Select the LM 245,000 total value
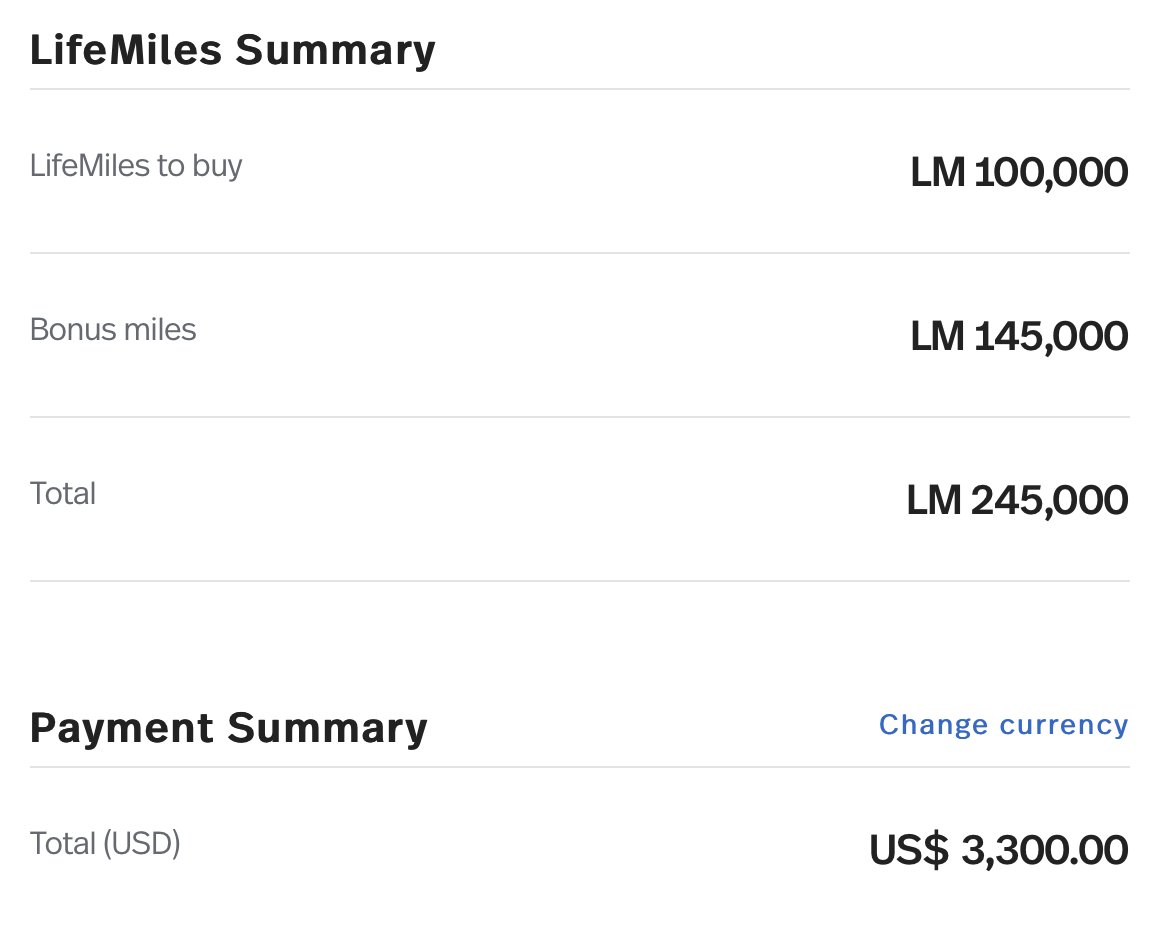 click(x=1018, y=500)
